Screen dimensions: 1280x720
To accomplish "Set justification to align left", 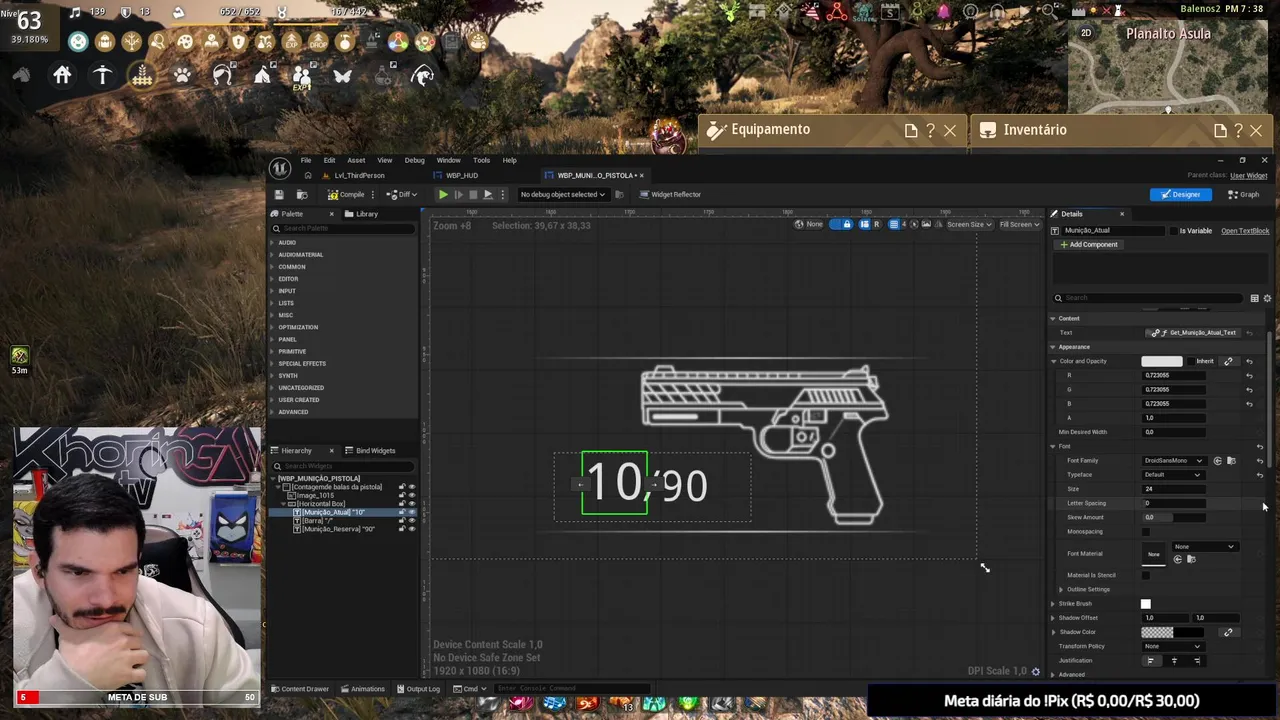I will [x=1151, y=661].
